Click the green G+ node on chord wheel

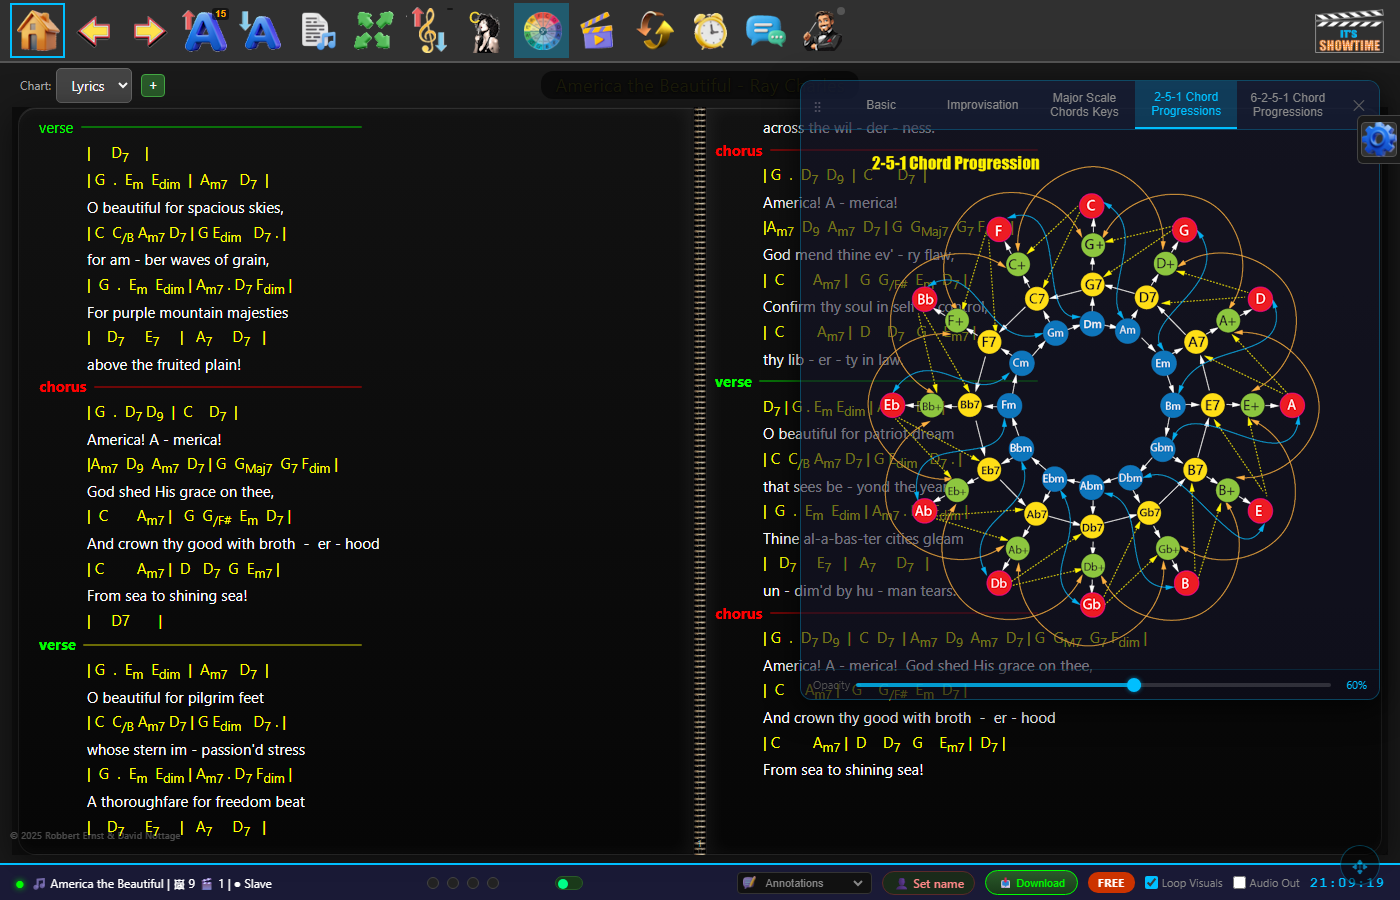pos(1094,245)
